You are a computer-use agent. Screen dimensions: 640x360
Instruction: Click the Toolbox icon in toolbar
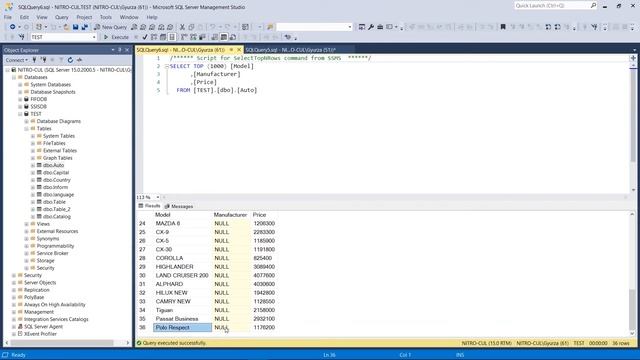380,27
